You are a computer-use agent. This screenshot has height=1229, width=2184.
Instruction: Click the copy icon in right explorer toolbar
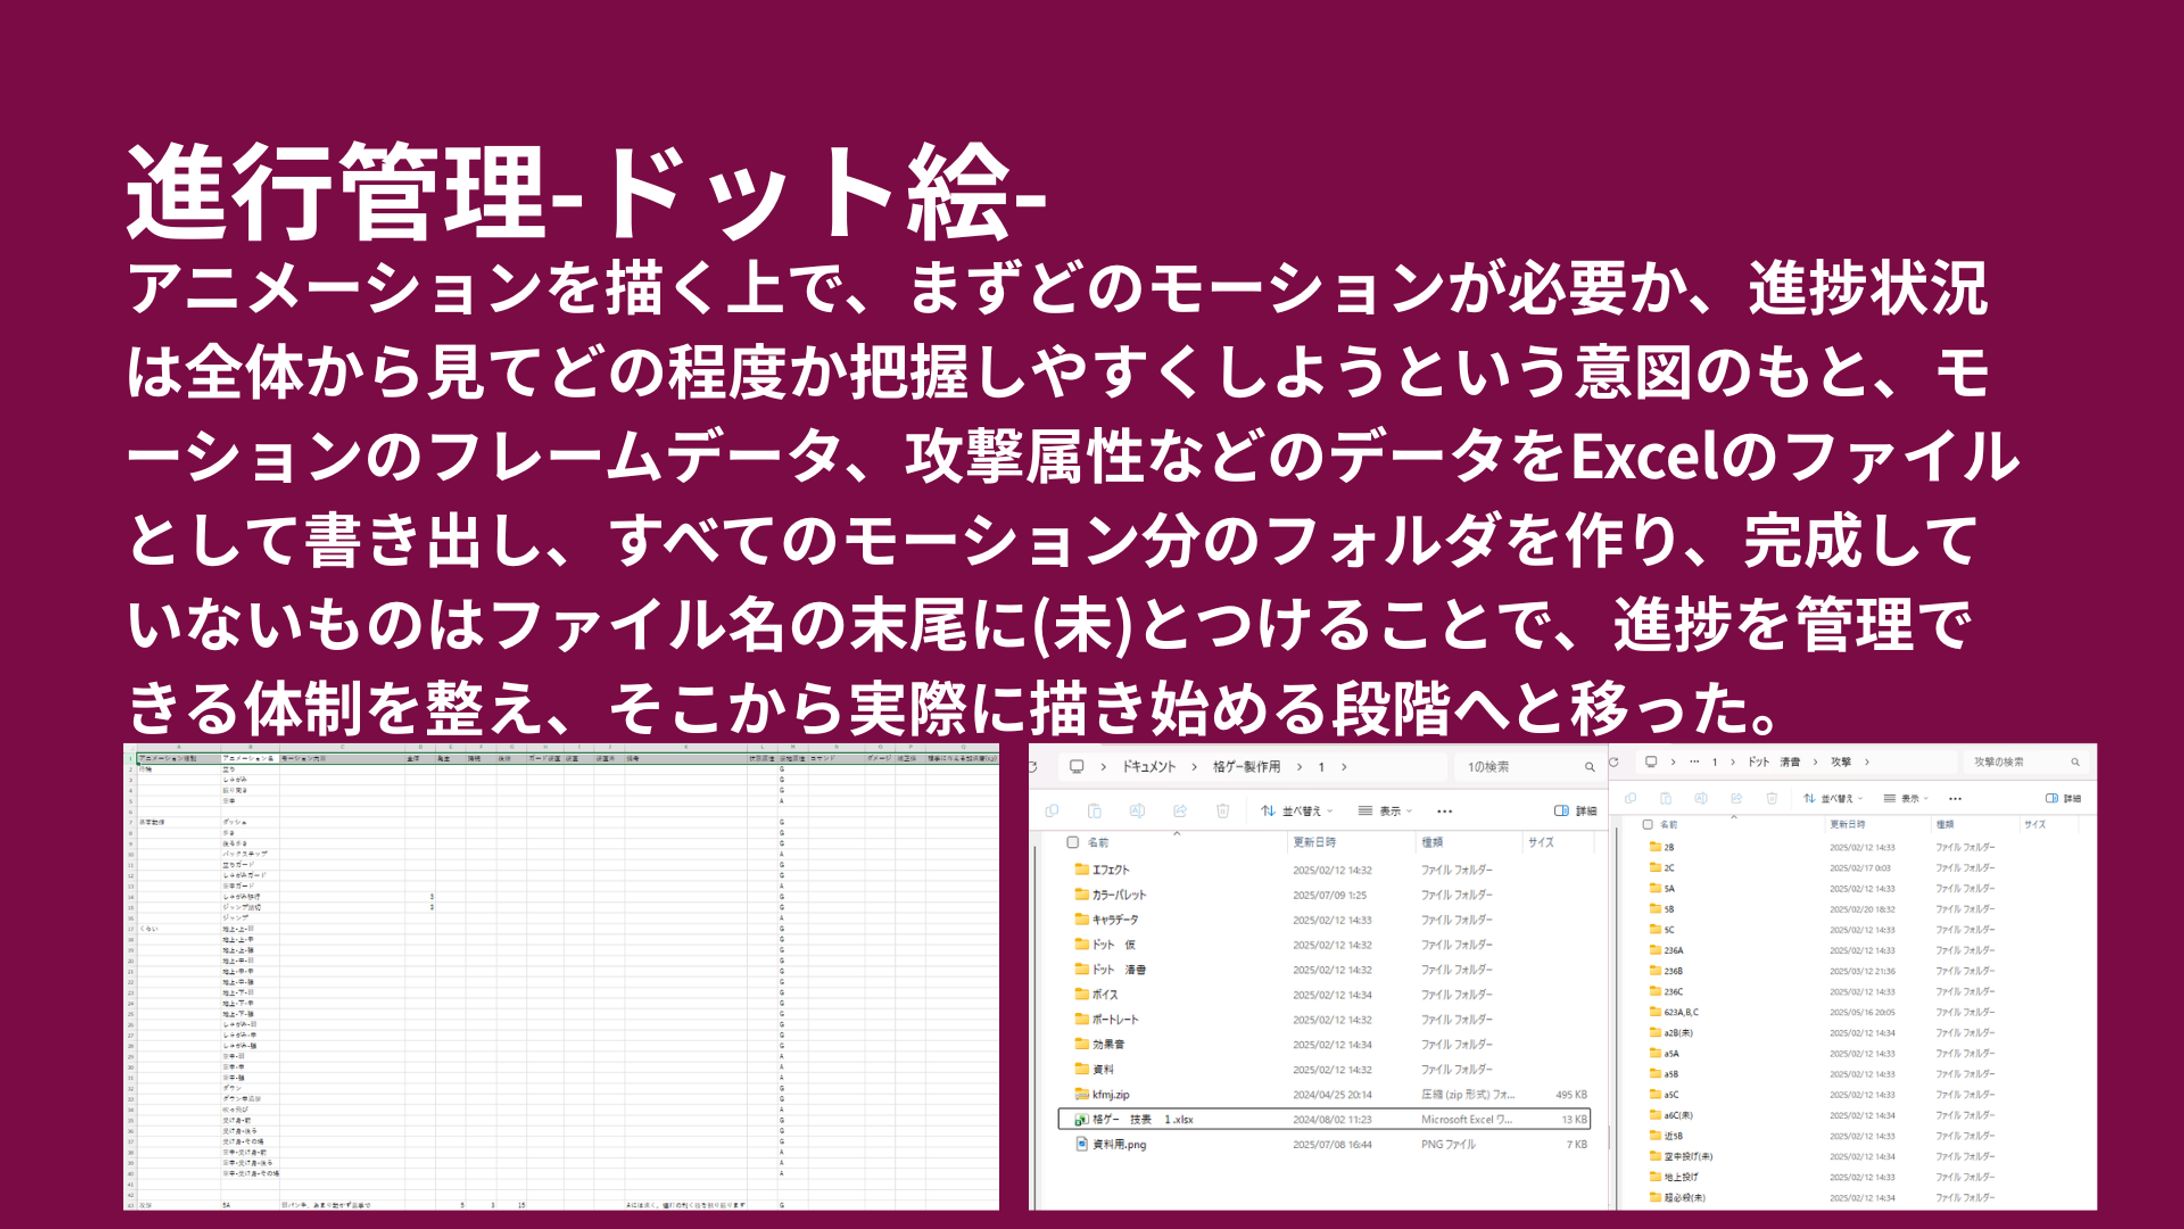(x=1631, y=798)
